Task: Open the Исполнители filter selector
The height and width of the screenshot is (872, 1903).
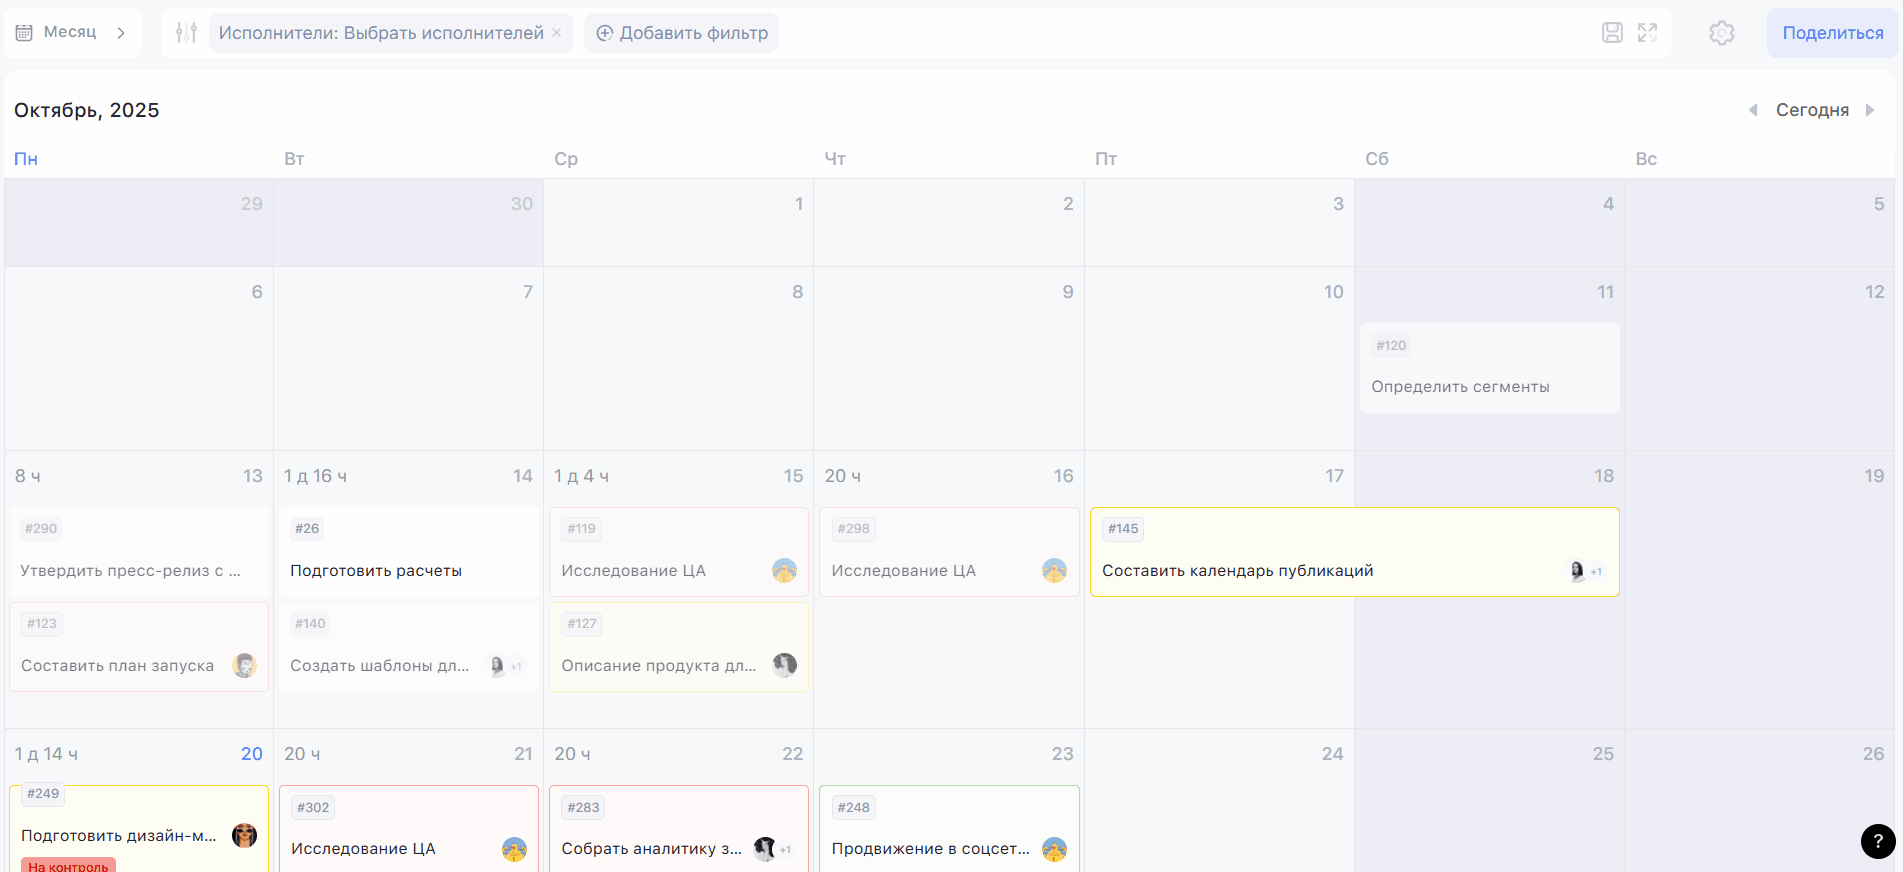Action: [x=380, y=33]
